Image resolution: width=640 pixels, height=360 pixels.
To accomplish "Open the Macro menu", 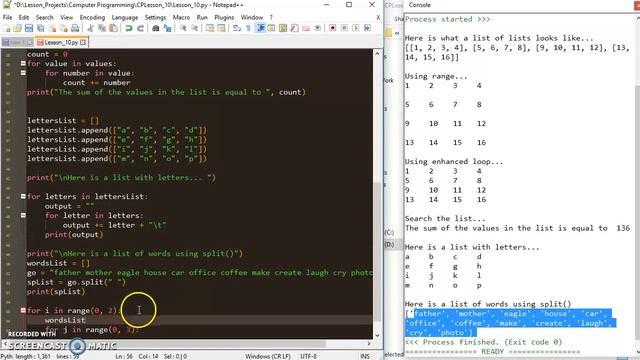I will (x=181, y=18).
